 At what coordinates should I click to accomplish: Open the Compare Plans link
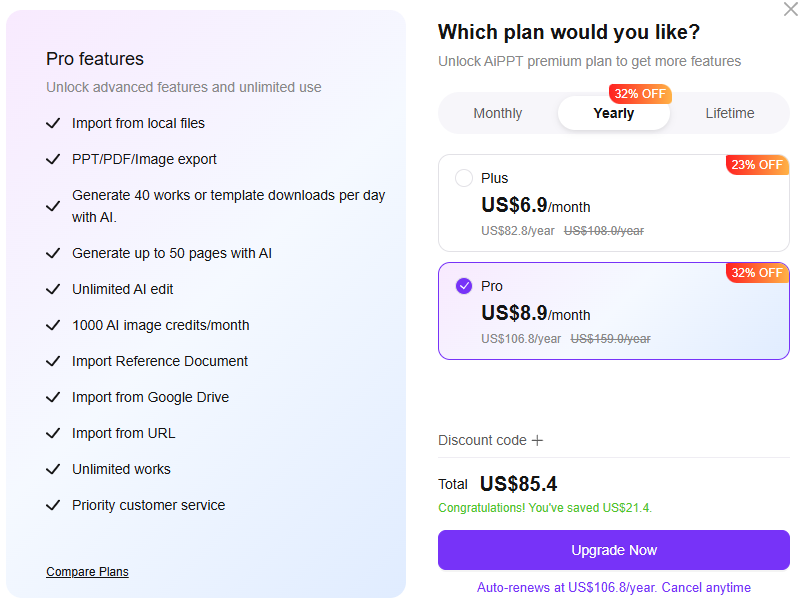click(86, 571)
